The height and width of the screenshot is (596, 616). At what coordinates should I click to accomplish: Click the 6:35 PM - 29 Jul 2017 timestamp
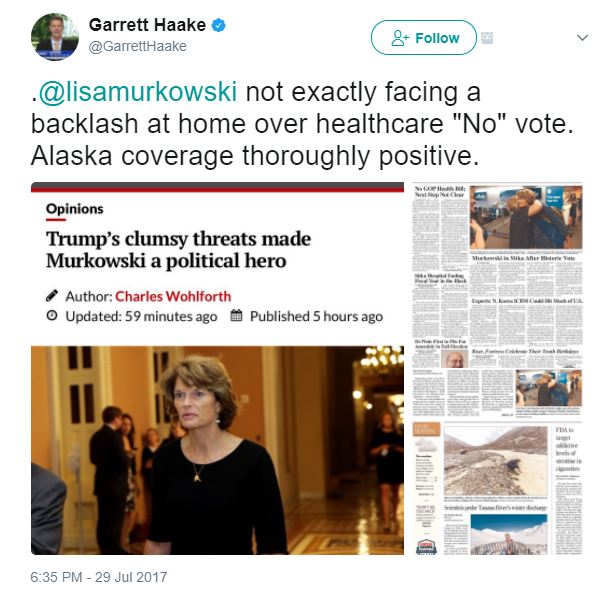(x=99, y=577)
